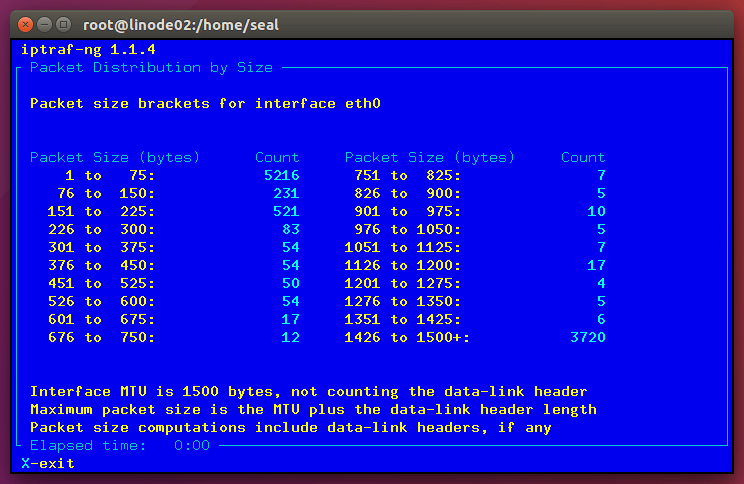The height and width of the screenshot is (484, 744).
Task: Click the row label 301 to 375
Action: click(x=102, y=248)
